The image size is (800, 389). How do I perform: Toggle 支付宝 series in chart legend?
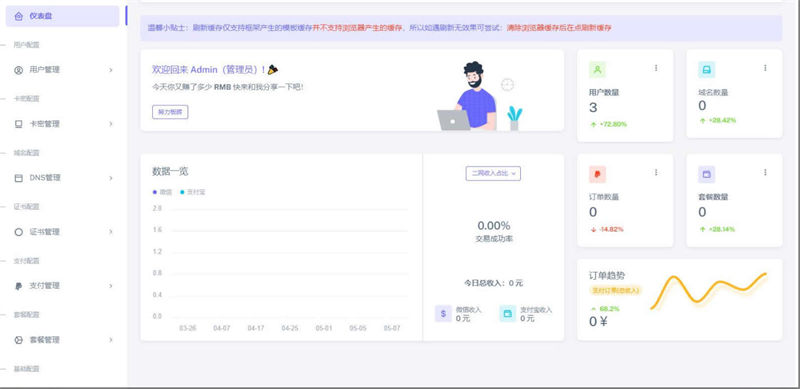(192, 192)
